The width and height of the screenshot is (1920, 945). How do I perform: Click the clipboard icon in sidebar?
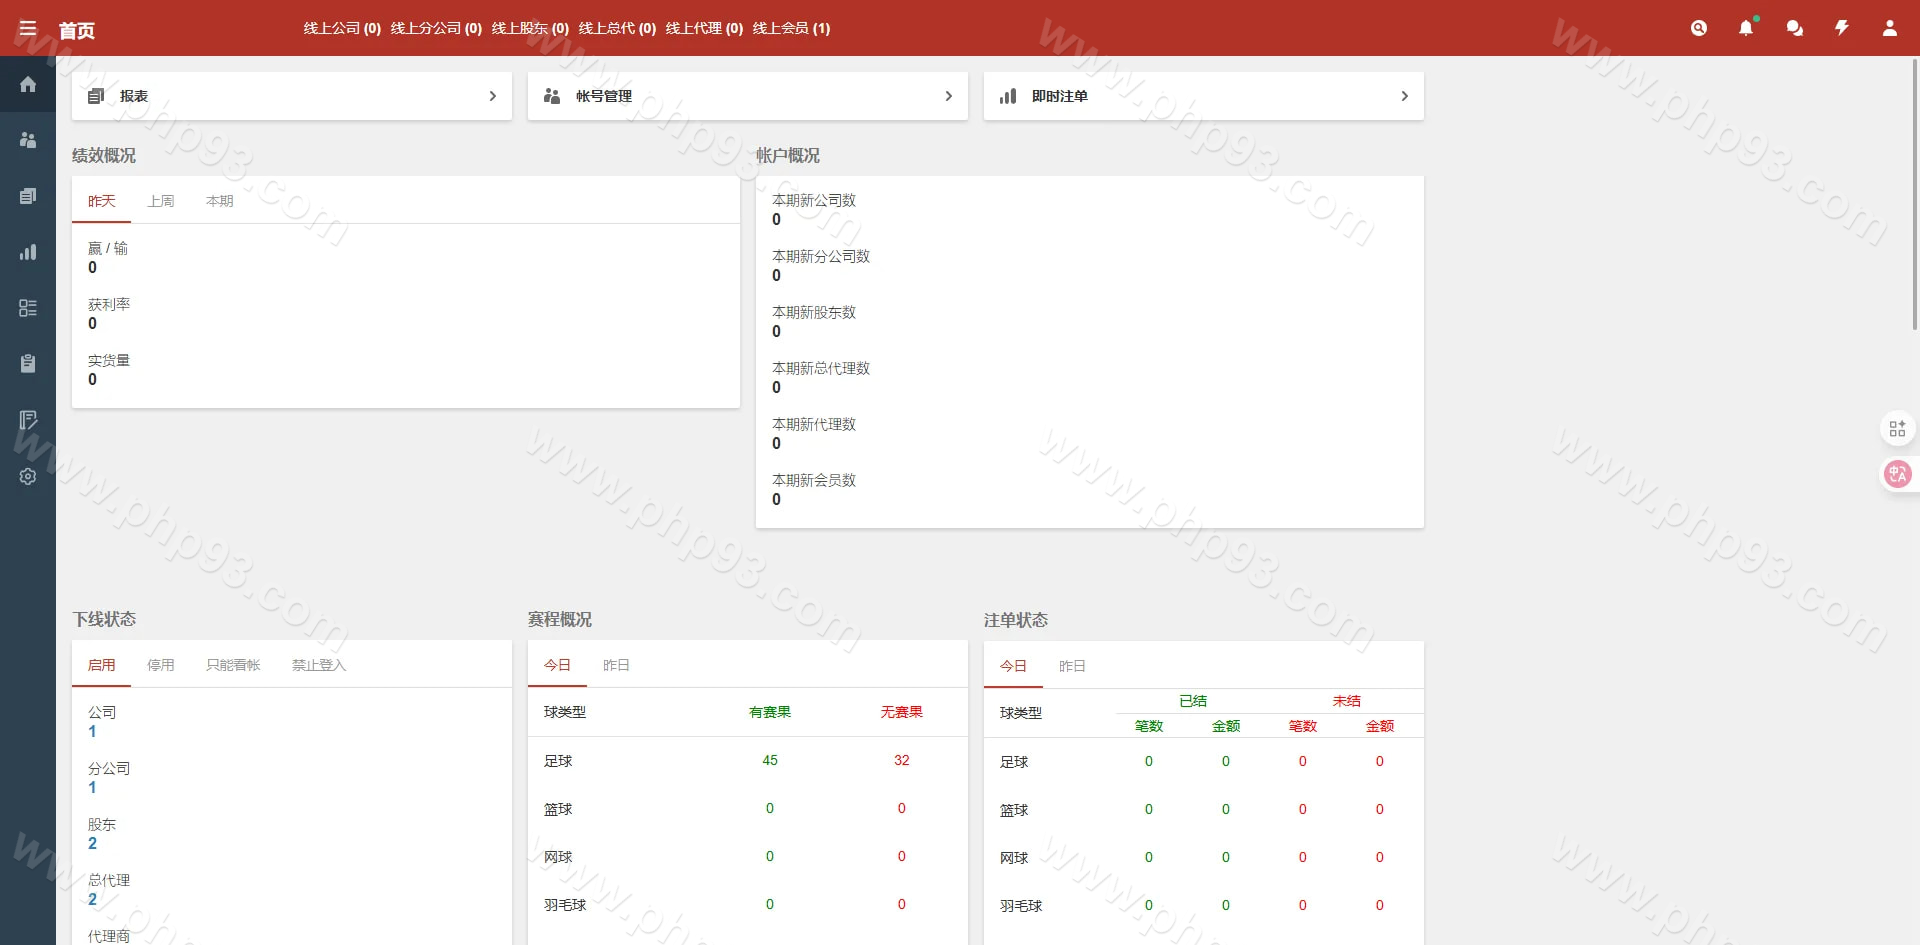click(28, 364)
